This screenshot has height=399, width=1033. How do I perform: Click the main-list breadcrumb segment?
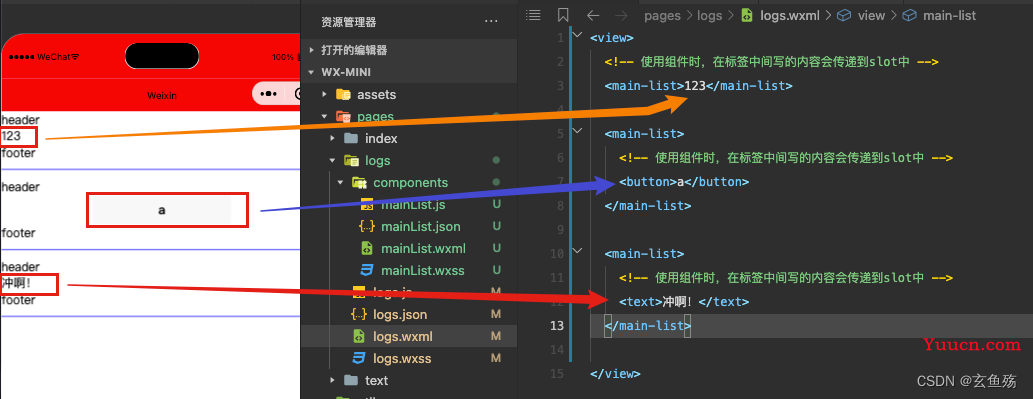tap(949, 16)
